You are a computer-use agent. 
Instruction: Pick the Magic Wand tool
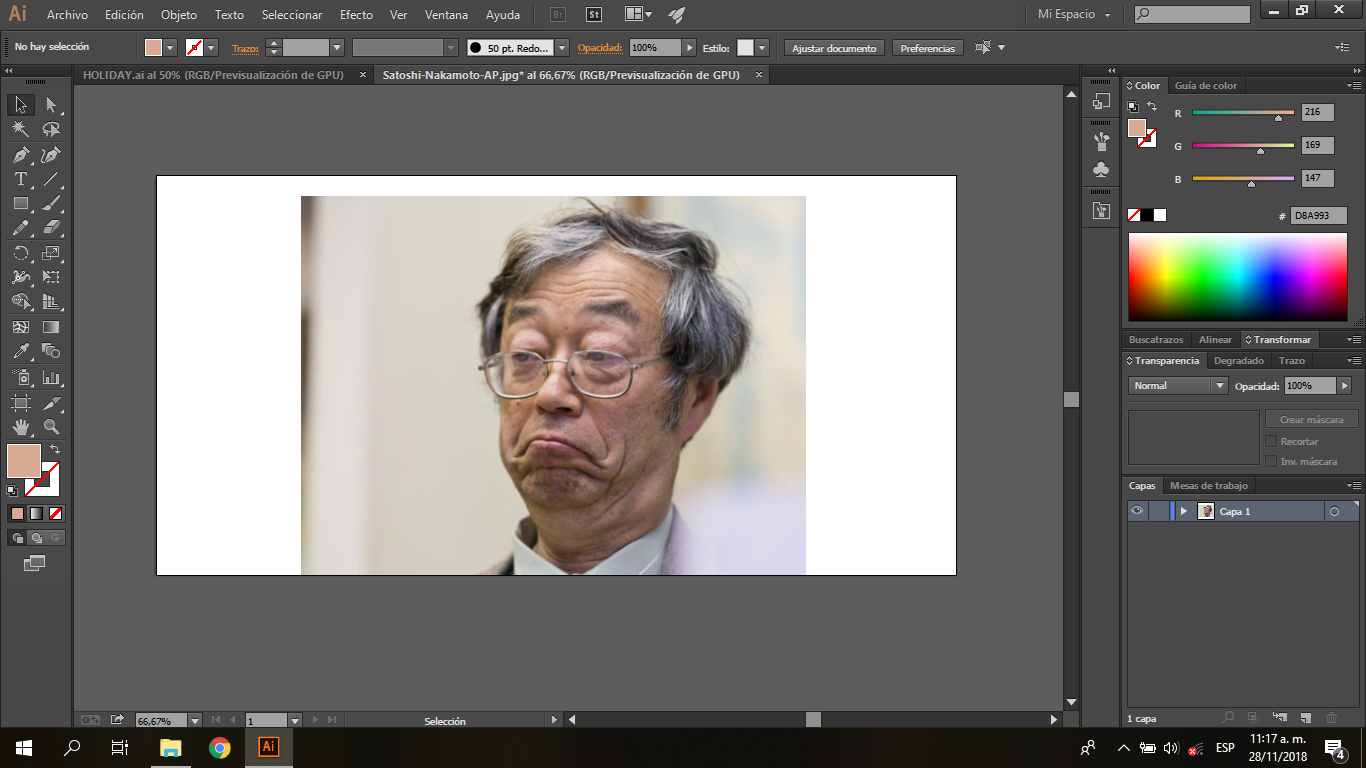[20, 130]
